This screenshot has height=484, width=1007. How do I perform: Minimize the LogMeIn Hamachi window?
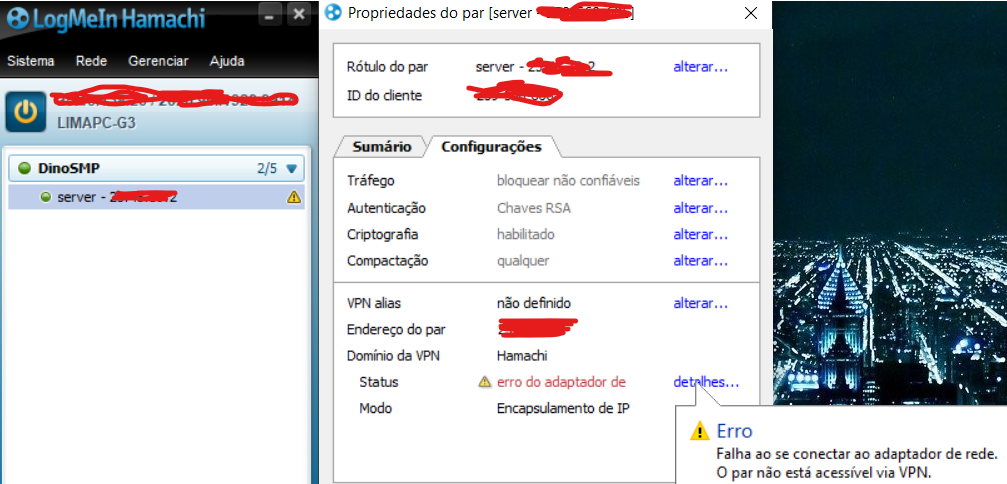[272, 15]
